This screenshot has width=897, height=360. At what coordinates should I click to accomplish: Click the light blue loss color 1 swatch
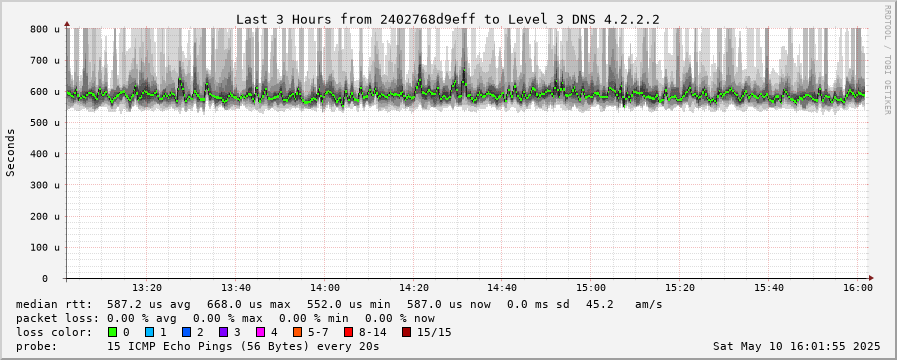(149, 332)
